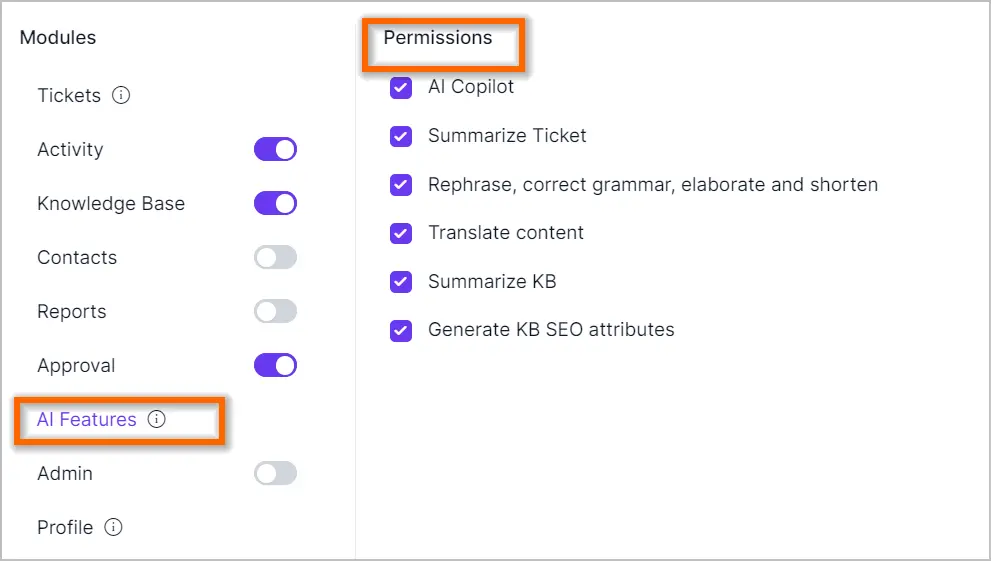Viewport: 991px width, 561px height.
Task: Click the Permissions heading
Action: [438, 37]
